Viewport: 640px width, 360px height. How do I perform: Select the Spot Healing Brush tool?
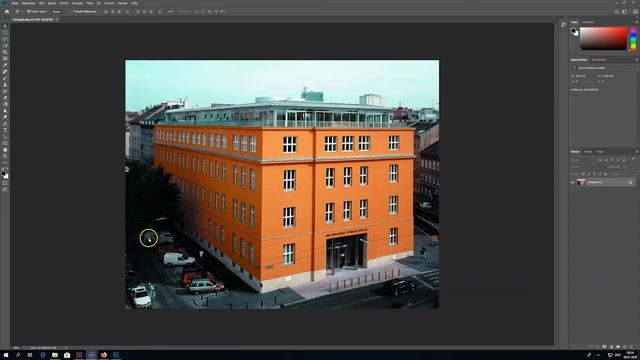[5, 72]
